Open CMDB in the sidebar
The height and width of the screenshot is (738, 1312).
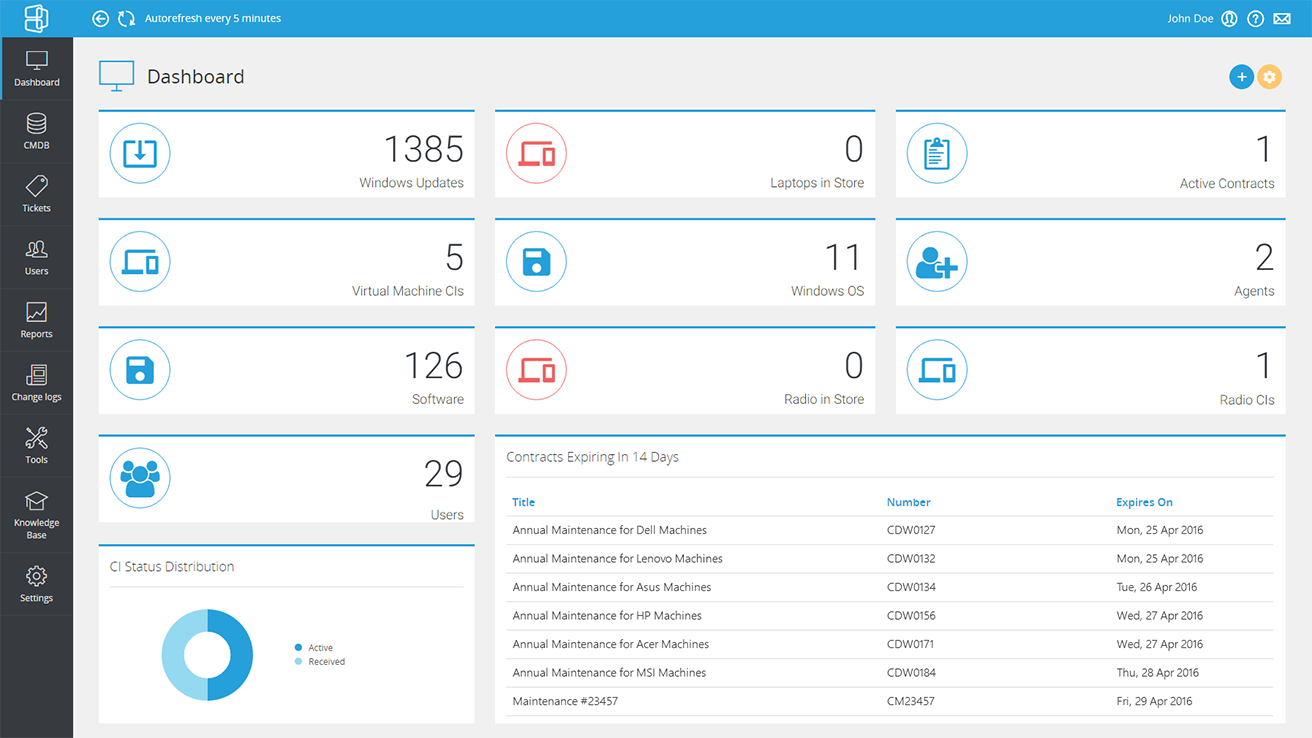37,132
